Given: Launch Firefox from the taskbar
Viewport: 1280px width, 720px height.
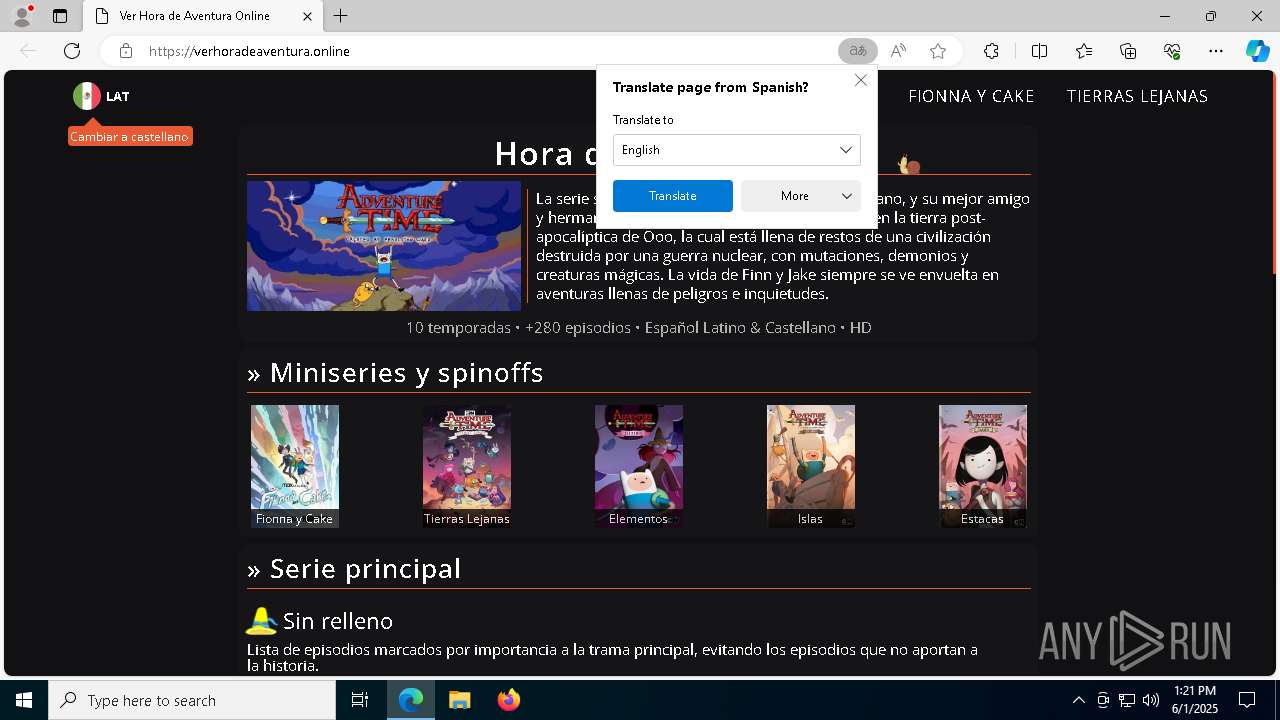Looking at the screenshot, I should (508, 700).
